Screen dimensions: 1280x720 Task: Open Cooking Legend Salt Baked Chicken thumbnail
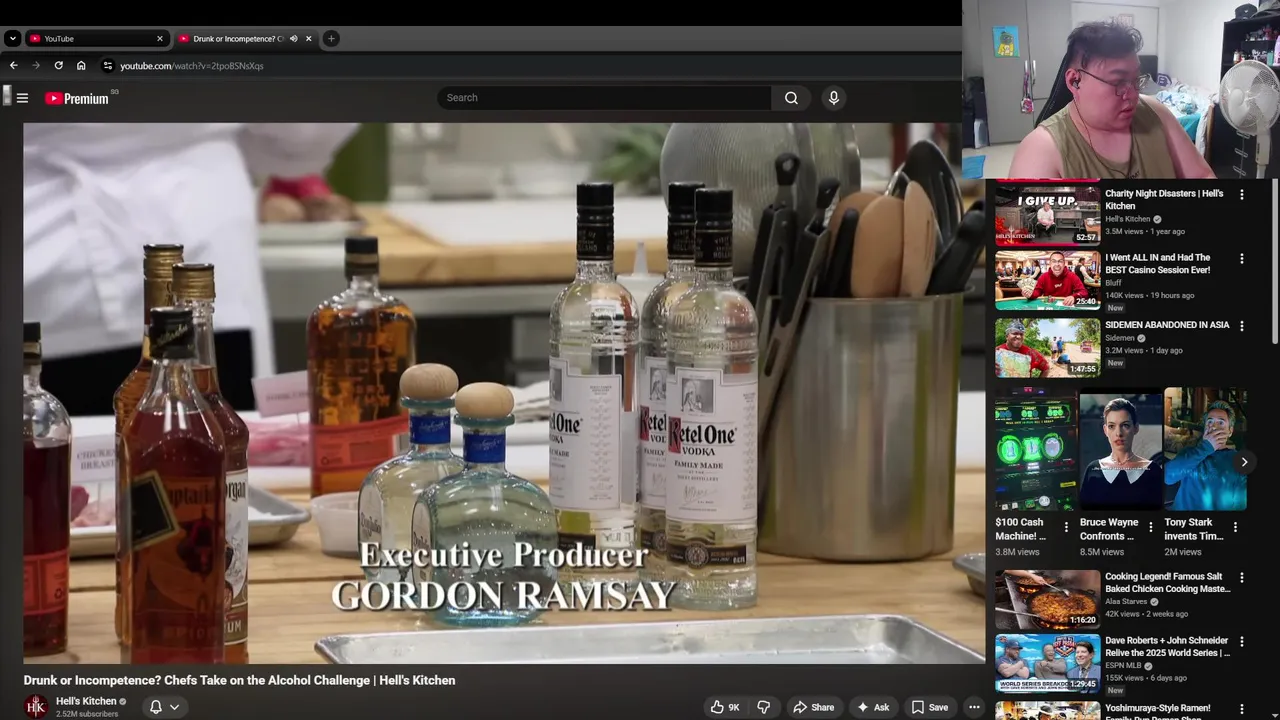[1047, 599]
